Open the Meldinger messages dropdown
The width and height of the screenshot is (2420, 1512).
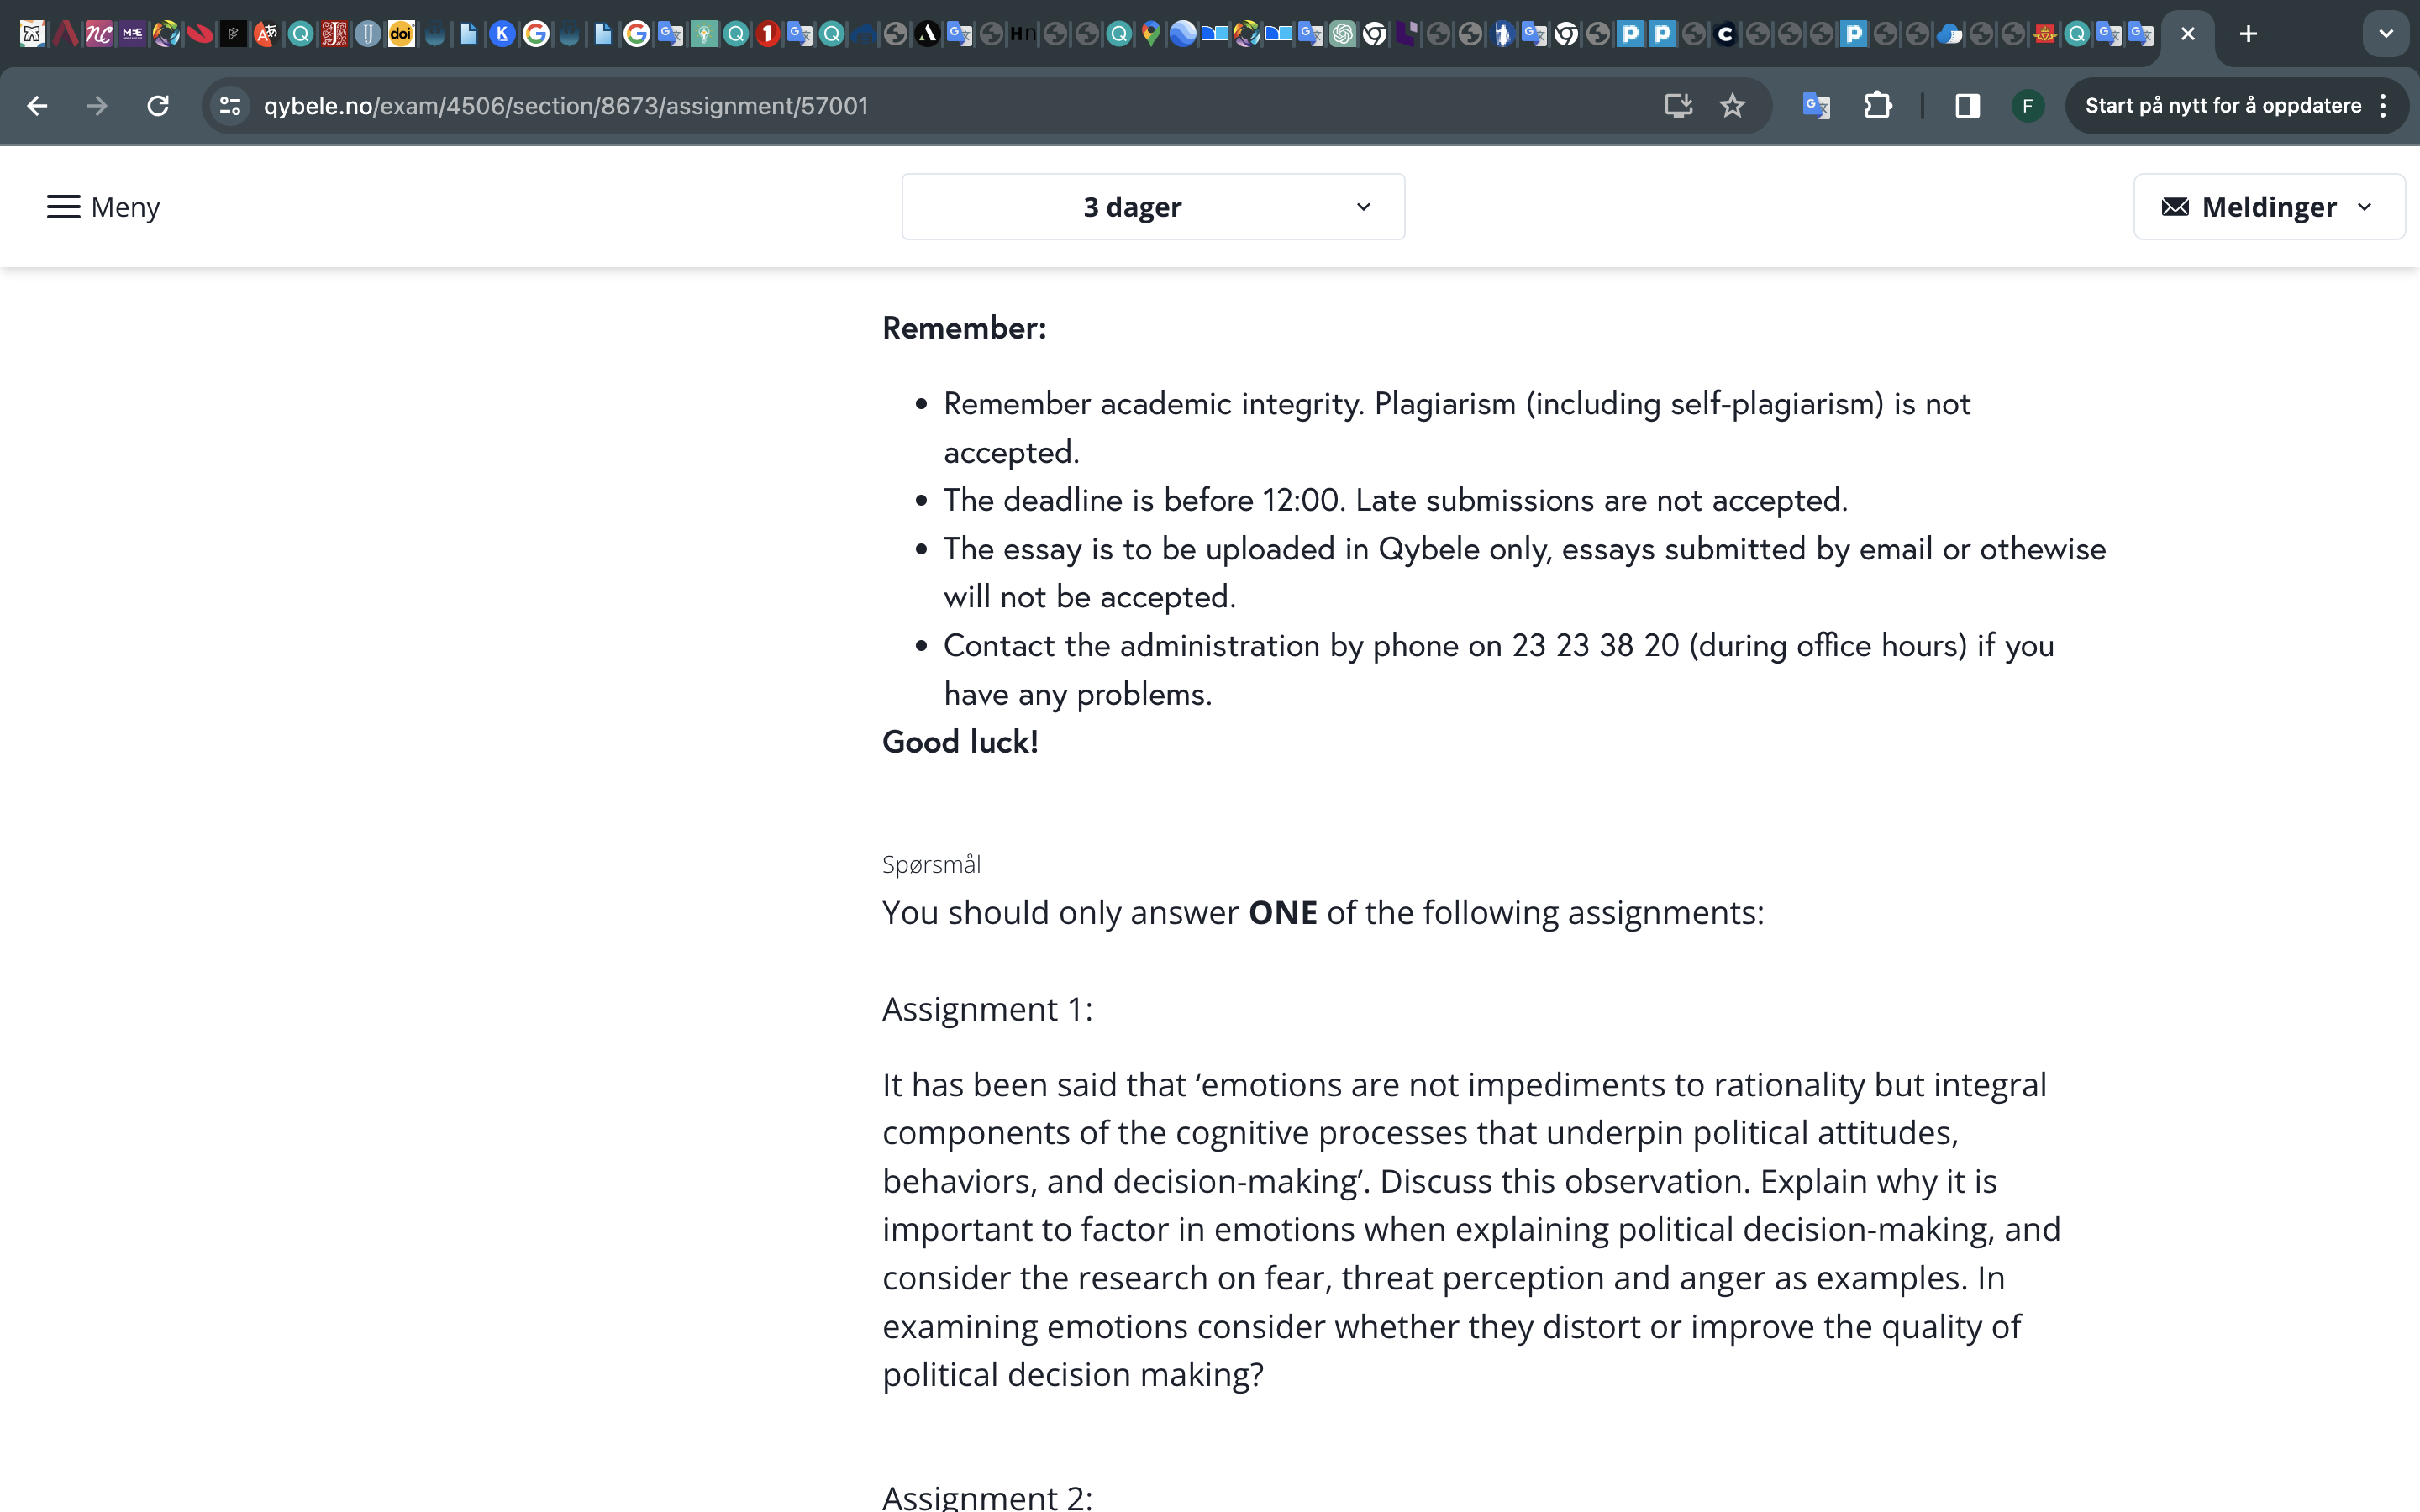(2269, 207)
